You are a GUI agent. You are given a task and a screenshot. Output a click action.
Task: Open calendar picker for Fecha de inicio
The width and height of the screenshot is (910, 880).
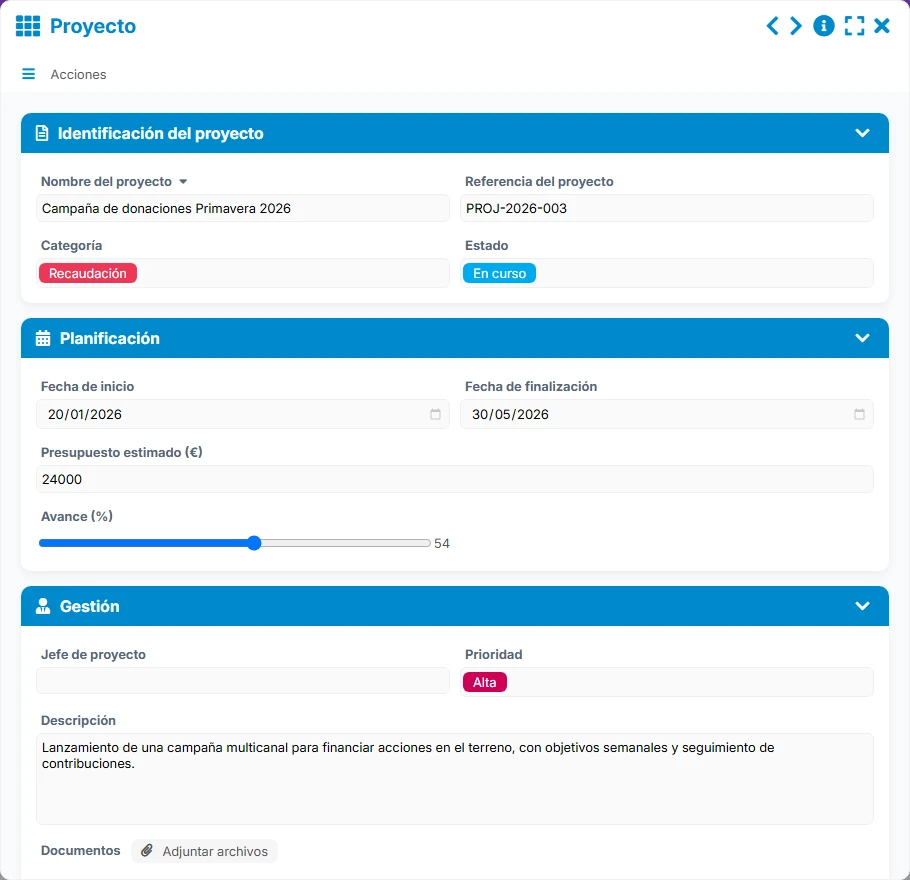(435, 414)
